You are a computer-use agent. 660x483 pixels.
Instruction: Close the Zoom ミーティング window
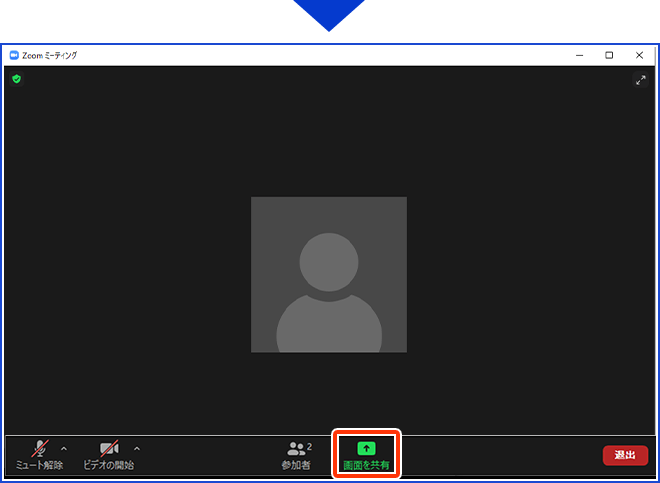point(639,55)
